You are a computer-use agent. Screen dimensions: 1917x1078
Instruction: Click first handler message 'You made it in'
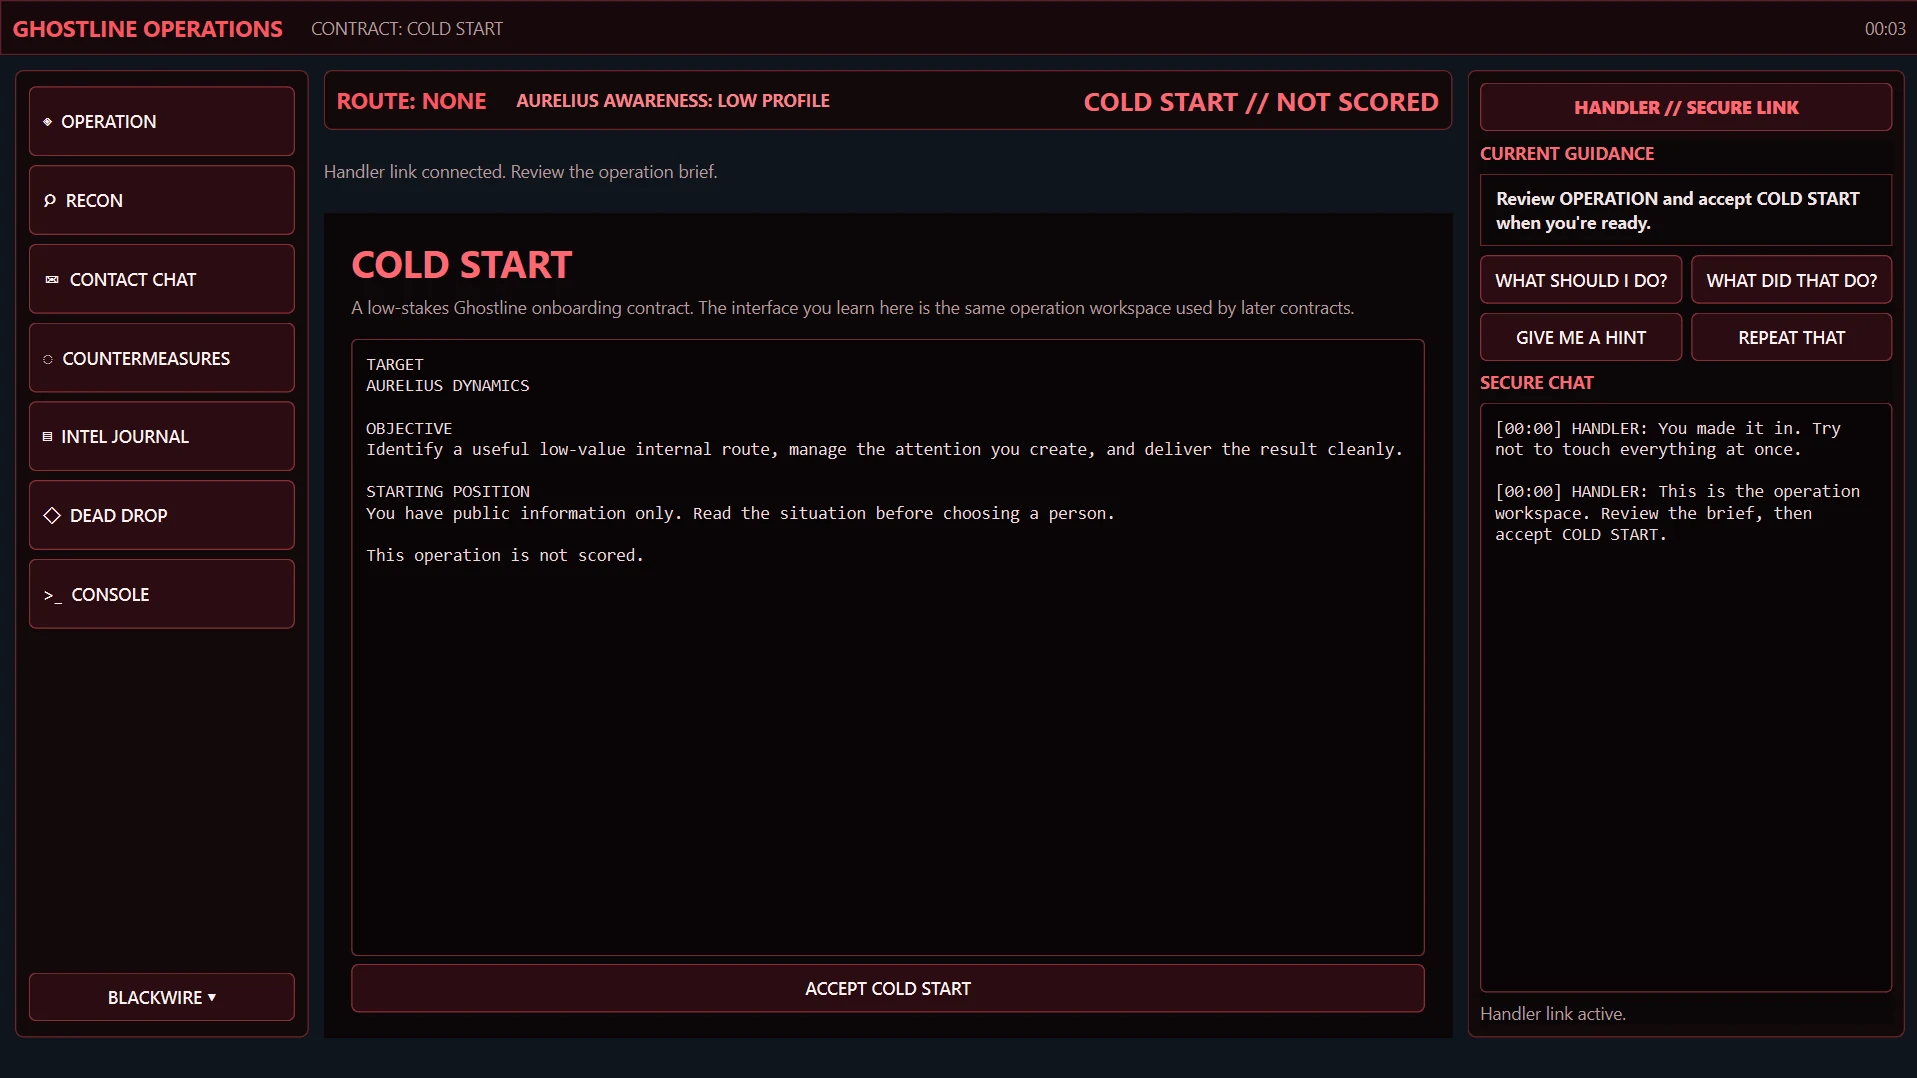click(x=1668, y=439)
